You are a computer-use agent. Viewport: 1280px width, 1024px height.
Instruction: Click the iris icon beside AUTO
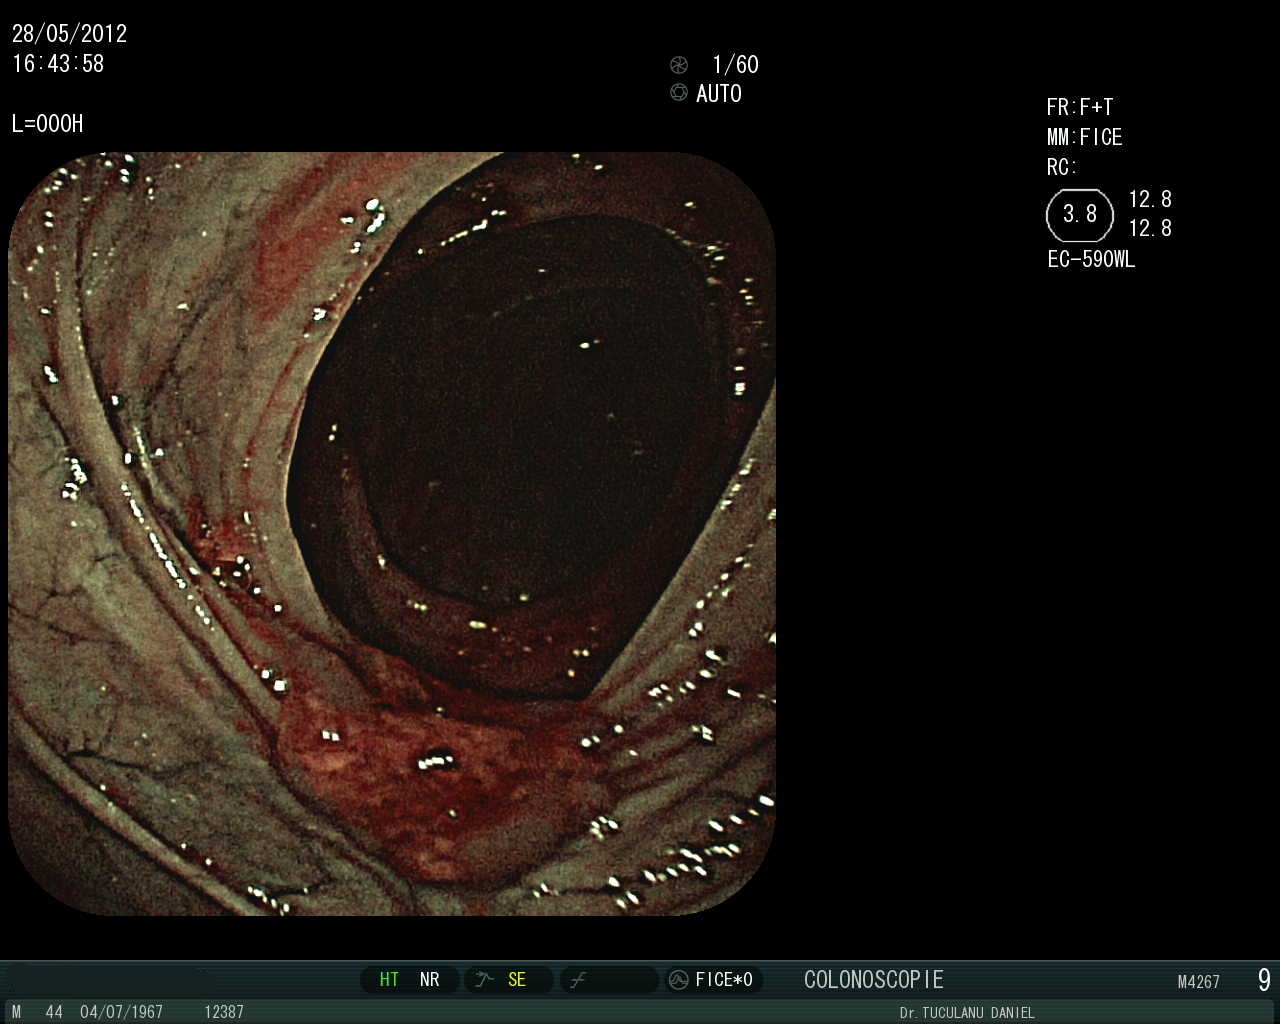679,93
